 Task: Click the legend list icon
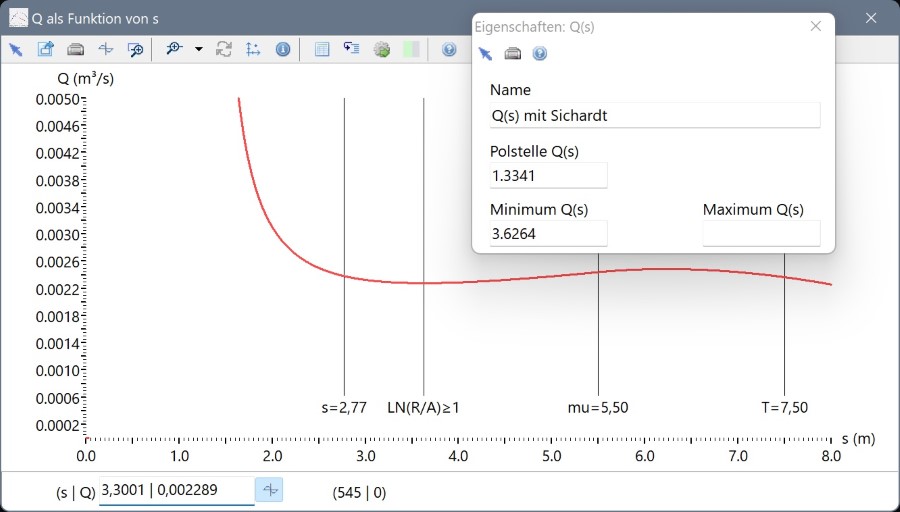351,49
